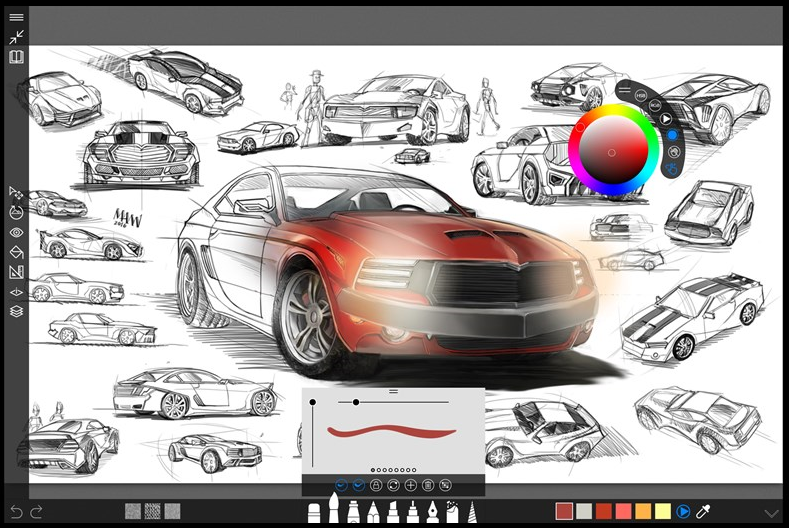The height and width of the screenshot is (528, 789).
Task: Open the ruler and triangle guides tool
Action: pos(17,272)
